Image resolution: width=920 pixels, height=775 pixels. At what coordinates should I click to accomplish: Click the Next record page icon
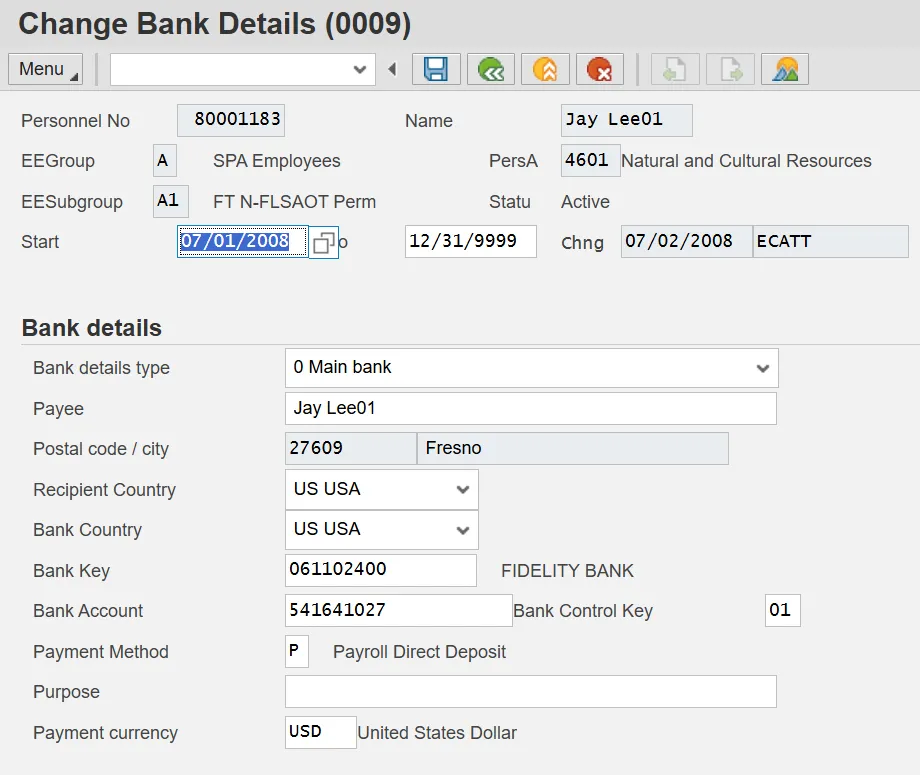(x=730, y=69)
